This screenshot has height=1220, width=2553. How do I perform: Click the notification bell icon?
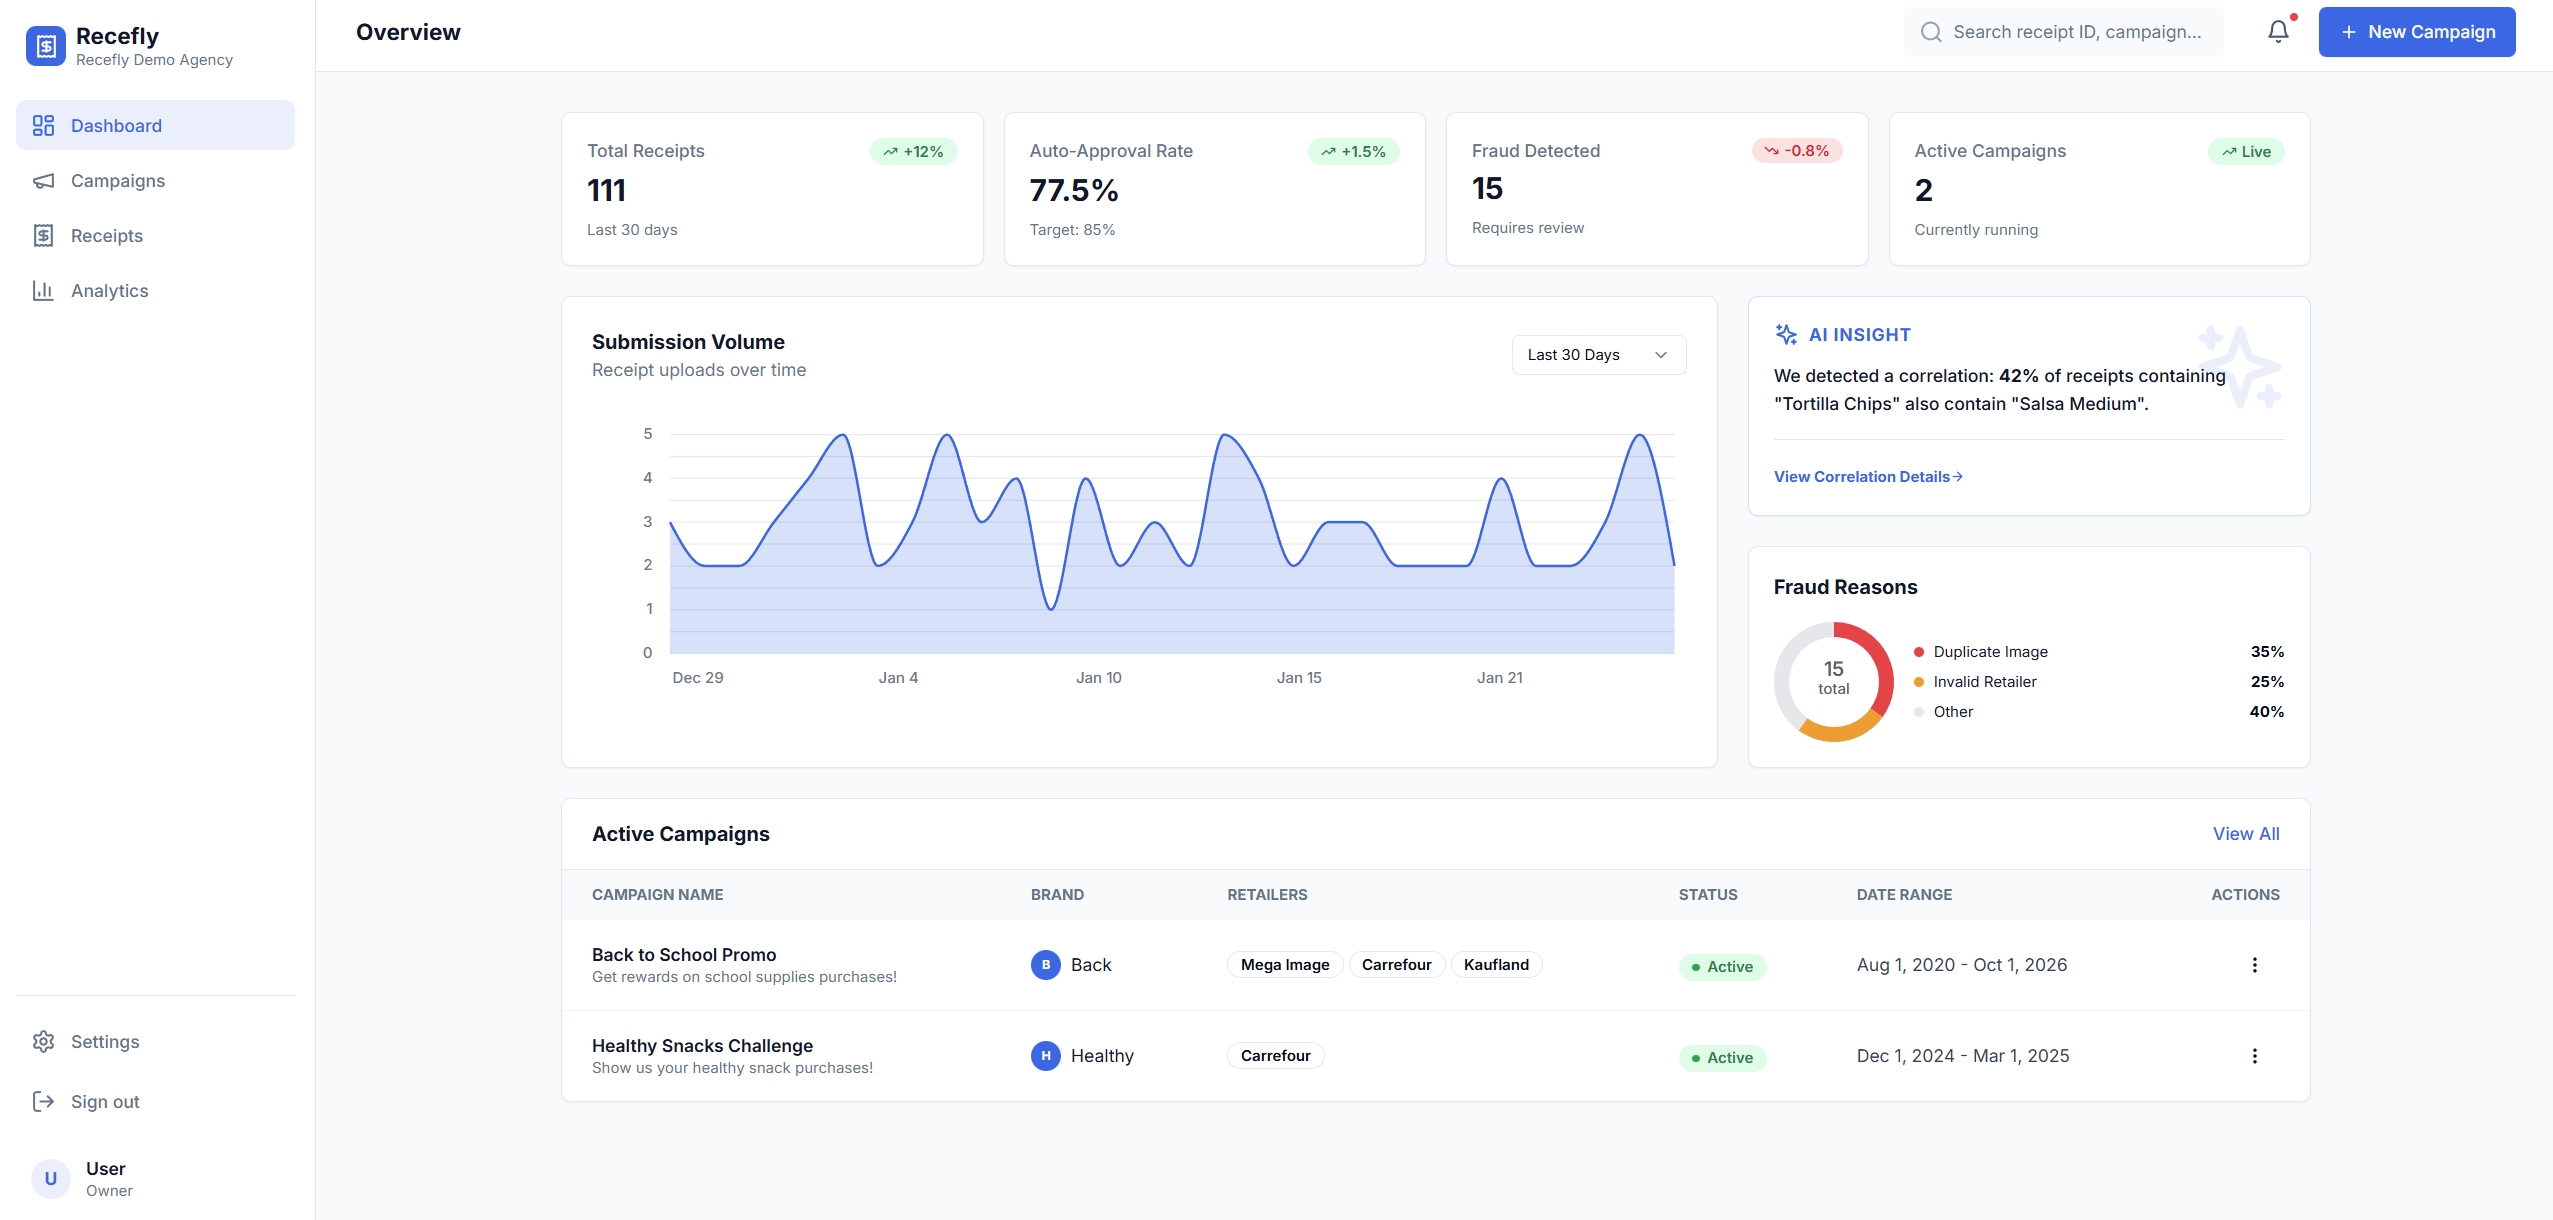point(2277,31)
